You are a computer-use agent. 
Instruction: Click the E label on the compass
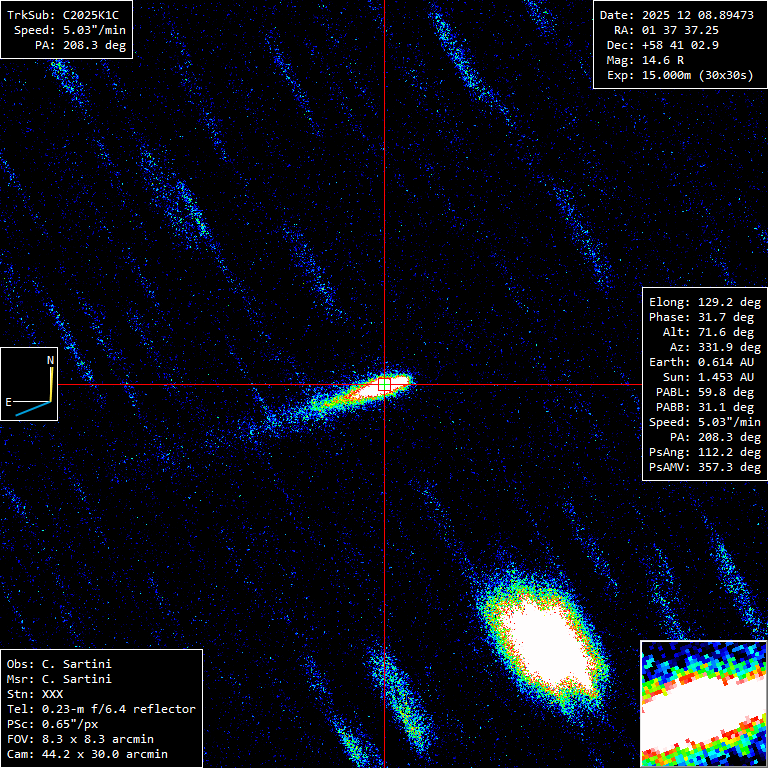coord(9,402)
